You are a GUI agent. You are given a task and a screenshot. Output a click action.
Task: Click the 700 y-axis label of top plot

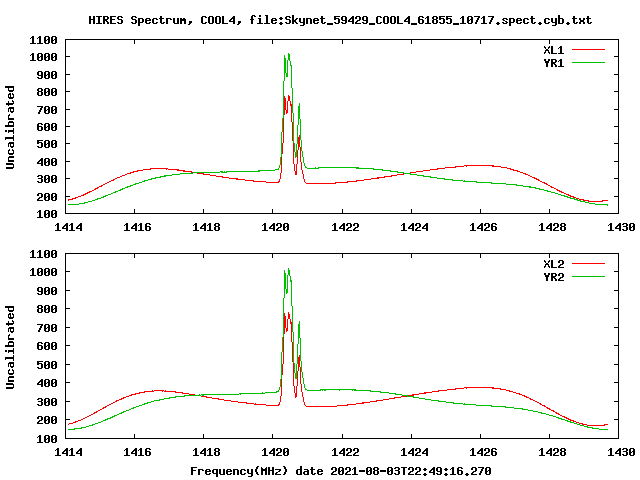tap(47, 110)
